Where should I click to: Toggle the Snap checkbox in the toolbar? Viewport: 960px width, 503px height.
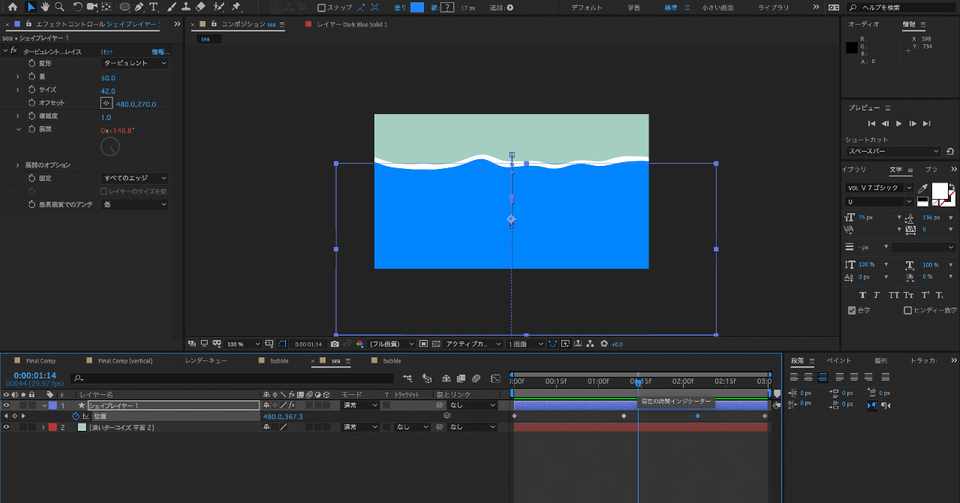pos(321,7)
